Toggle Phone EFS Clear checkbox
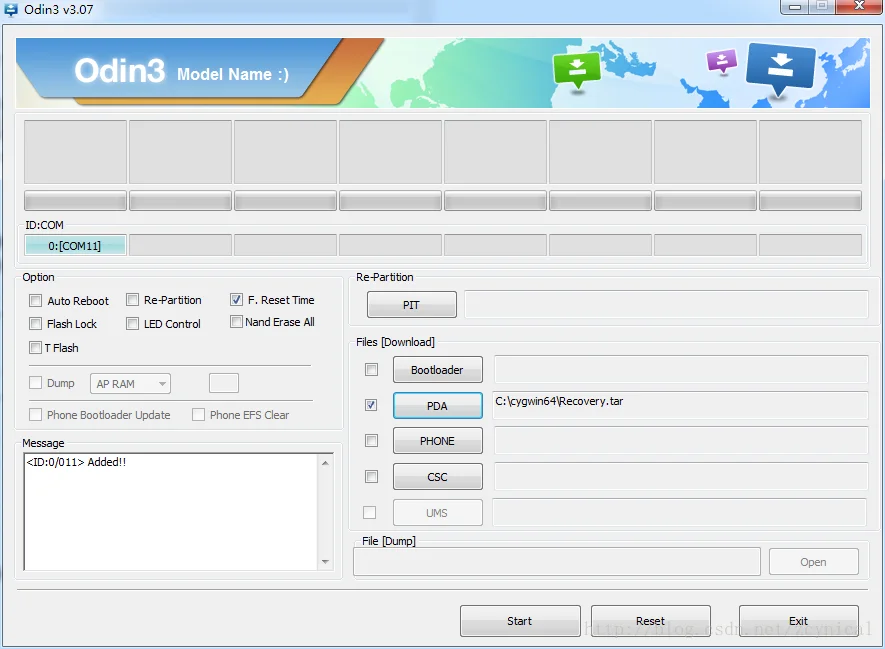Screen dimensions: 885x649 tap(199, 415)
